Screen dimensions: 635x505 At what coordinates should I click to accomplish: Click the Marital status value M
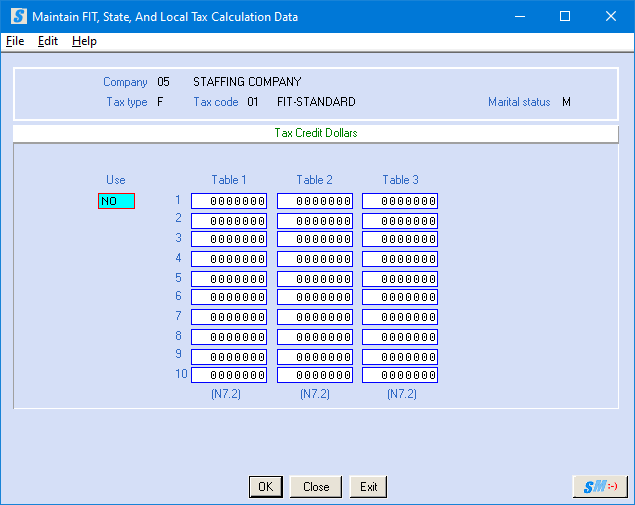566,102
